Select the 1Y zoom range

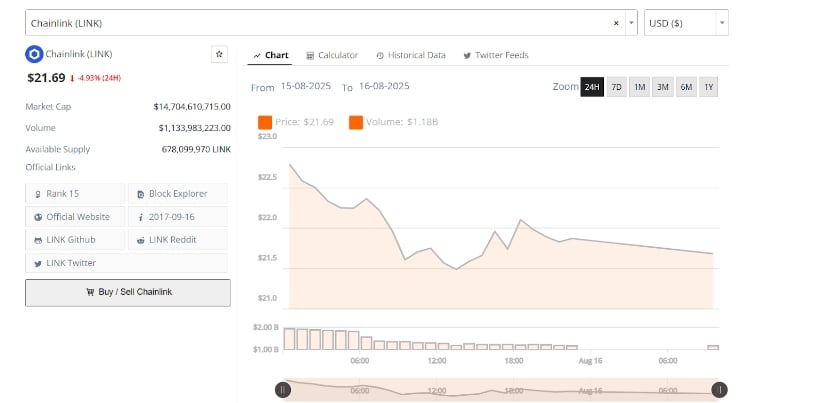709,87
